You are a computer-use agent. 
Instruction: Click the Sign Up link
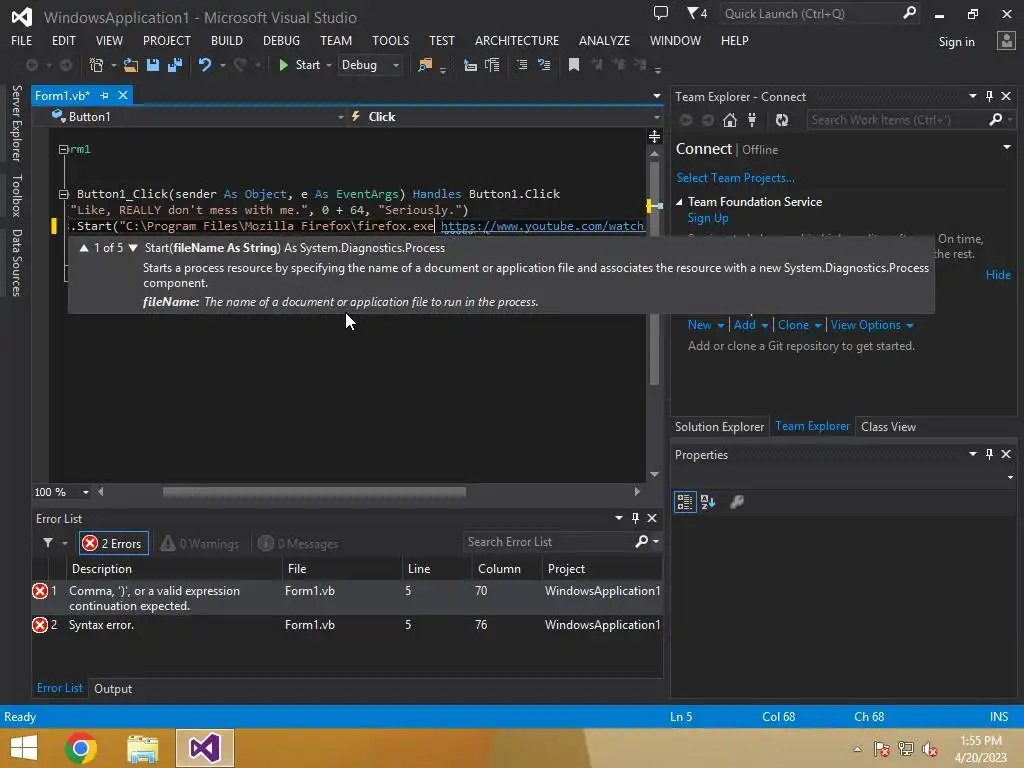click(707, 218)
